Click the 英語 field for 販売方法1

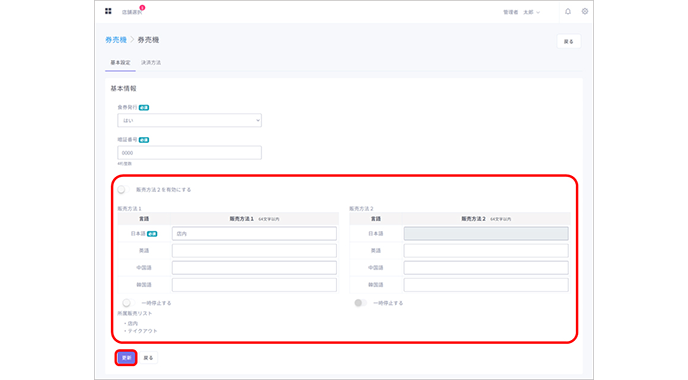(254, 251)
